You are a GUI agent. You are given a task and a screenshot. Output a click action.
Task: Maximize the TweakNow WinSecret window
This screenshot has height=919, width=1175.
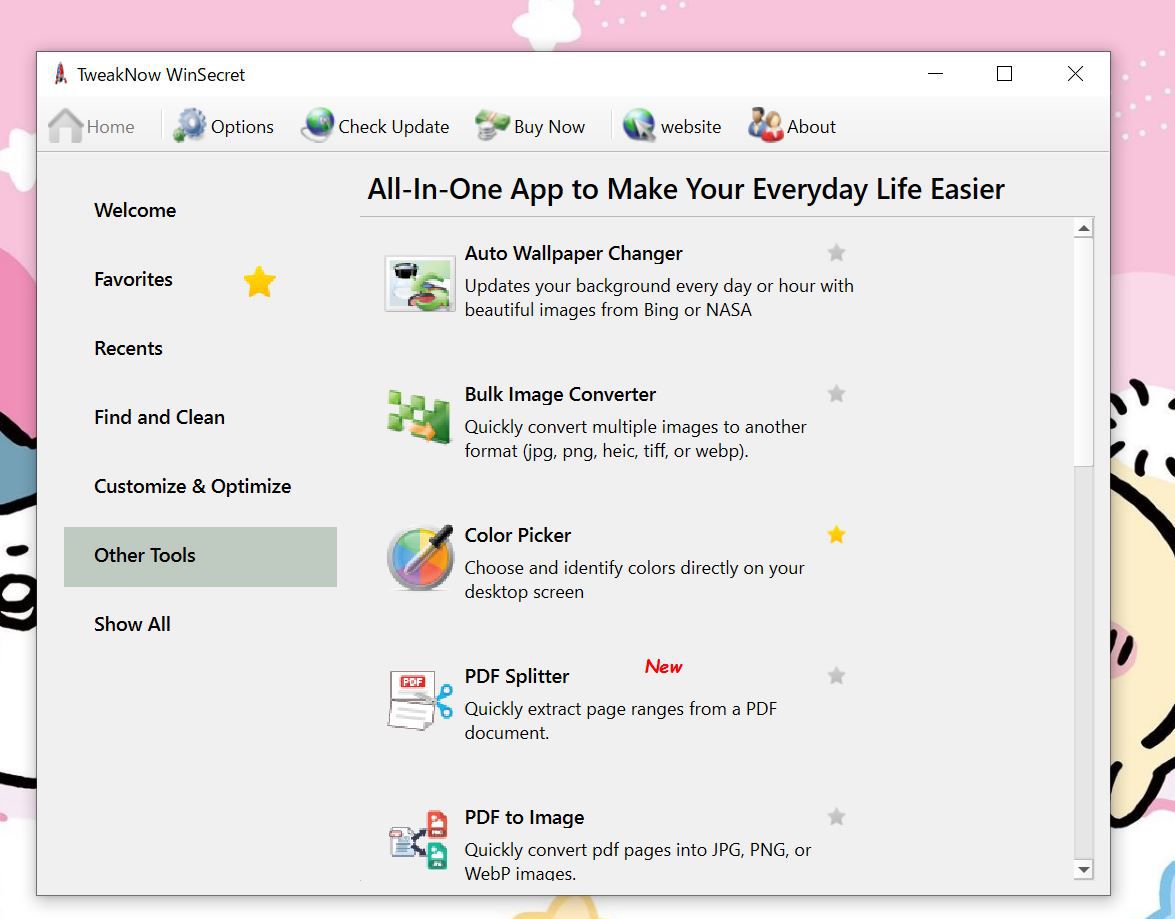tap(1004, 73)
